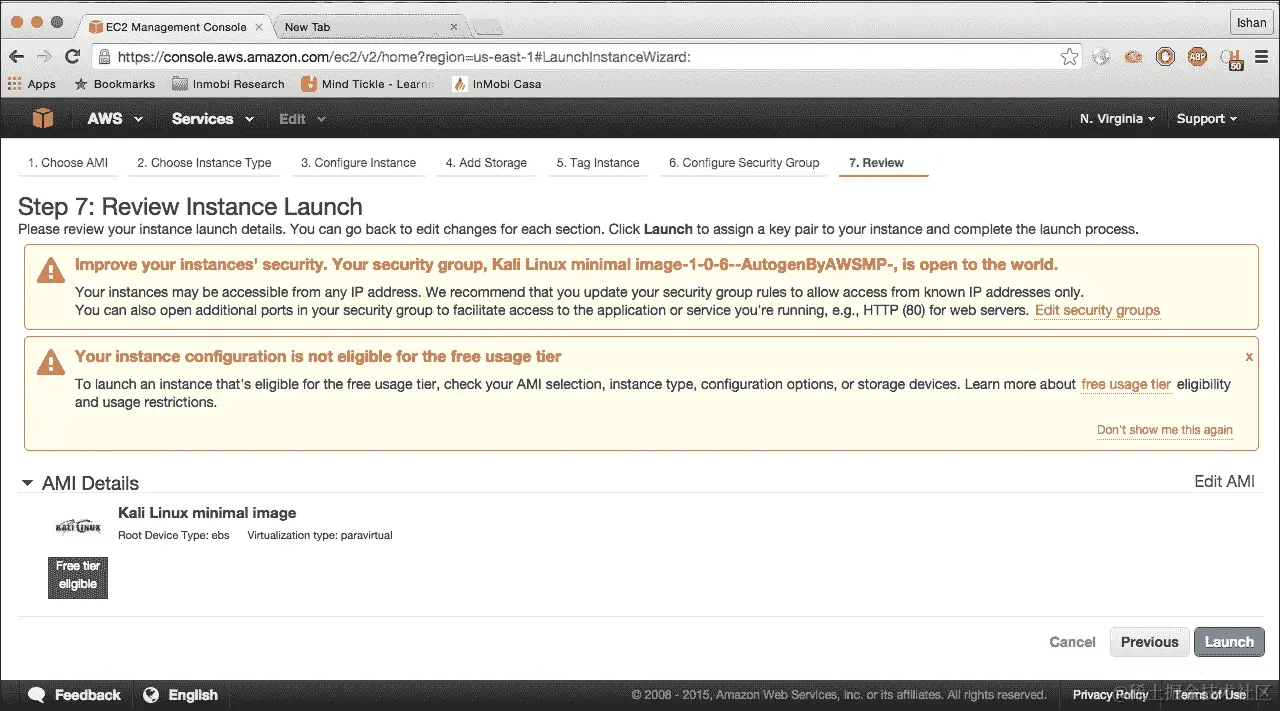
Task: Click the Apps grid shortcut
Action: [x=31, y=84]
